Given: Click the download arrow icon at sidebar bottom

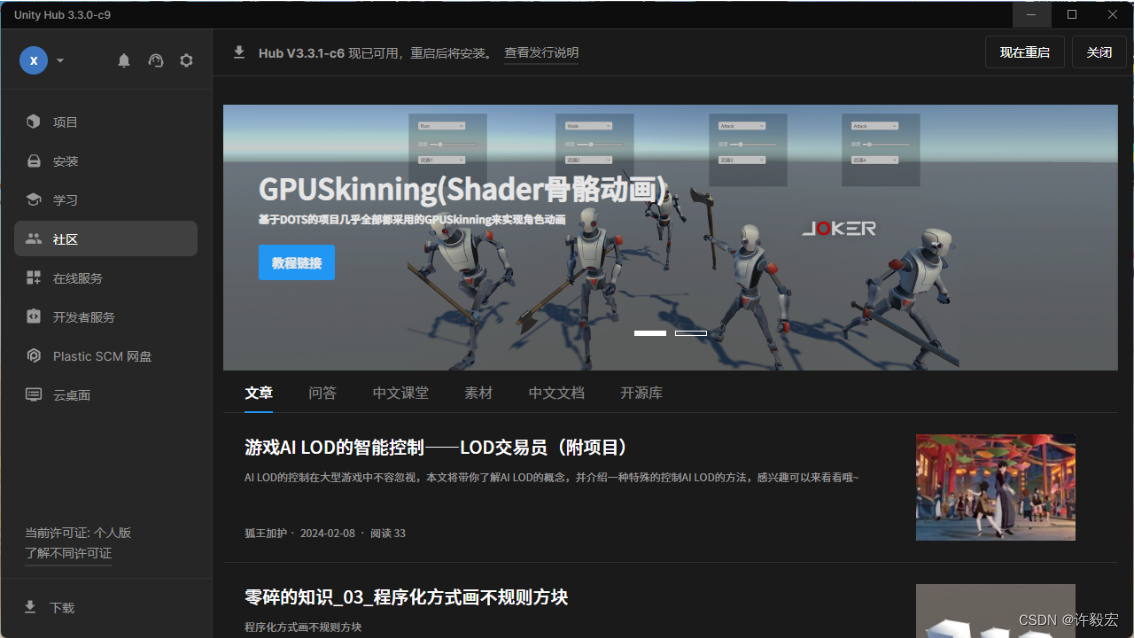Looking at the screenshot, I should point(30,607).
